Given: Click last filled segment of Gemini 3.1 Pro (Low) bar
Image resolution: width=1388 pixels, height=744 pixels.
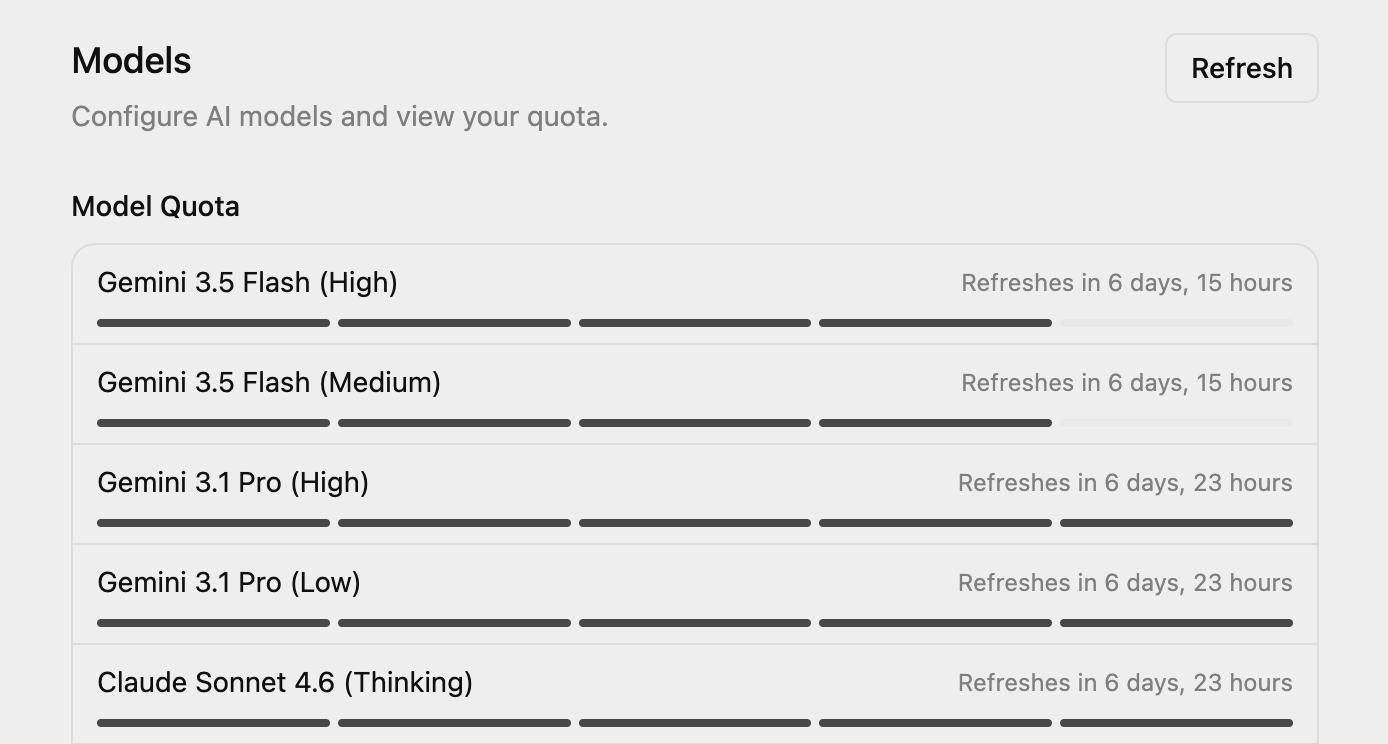Looking at the screenshot, I should tap(1176, 623).
